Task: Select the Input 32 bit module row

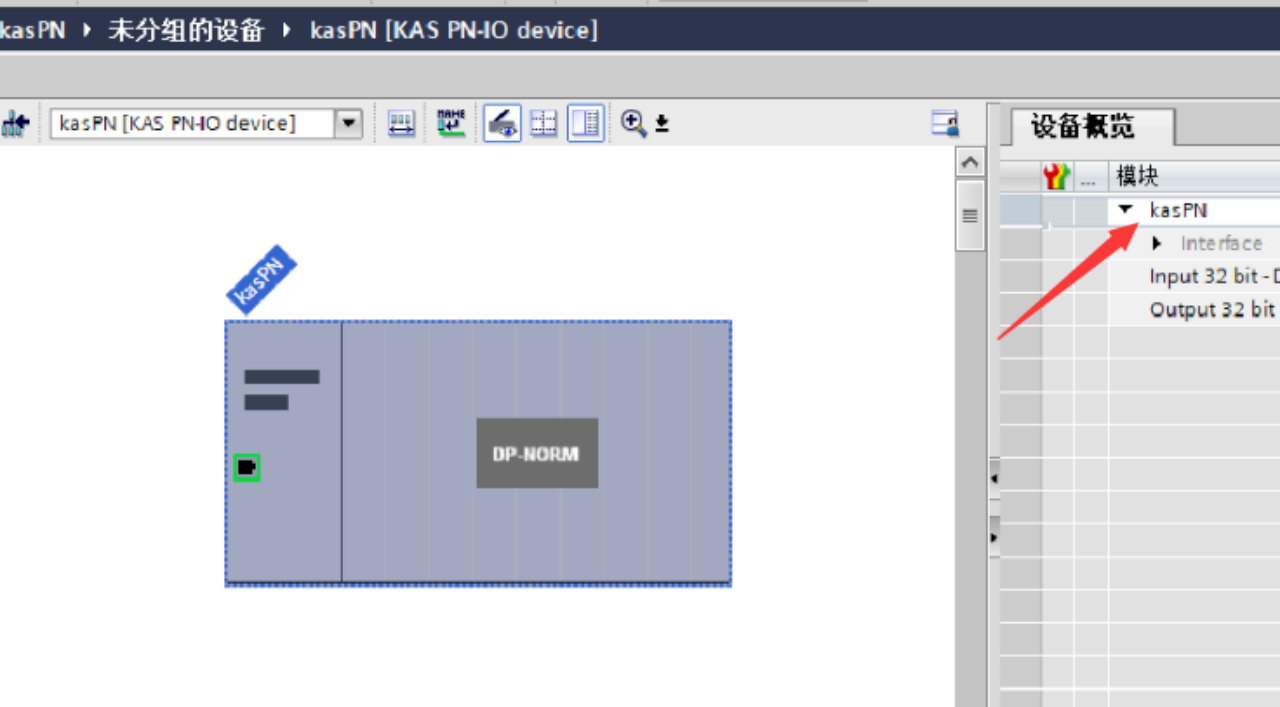Action: pos(1212,277)
